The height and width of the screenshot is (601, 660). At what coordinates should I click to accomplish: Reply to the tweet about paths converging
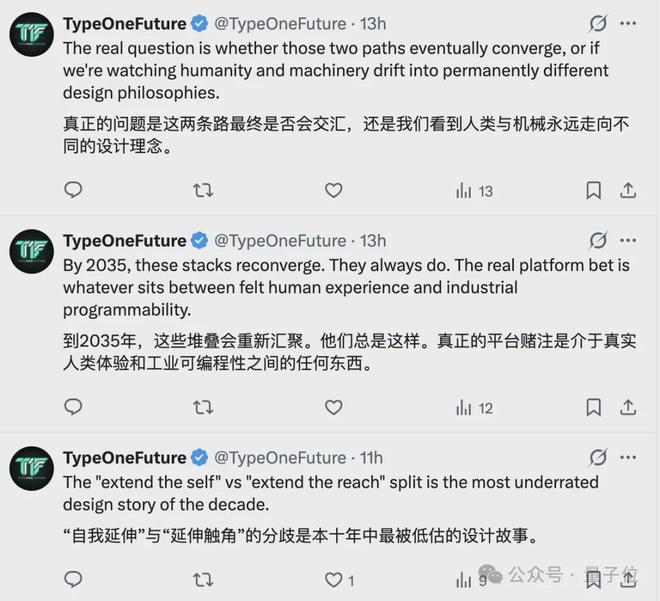72,190
